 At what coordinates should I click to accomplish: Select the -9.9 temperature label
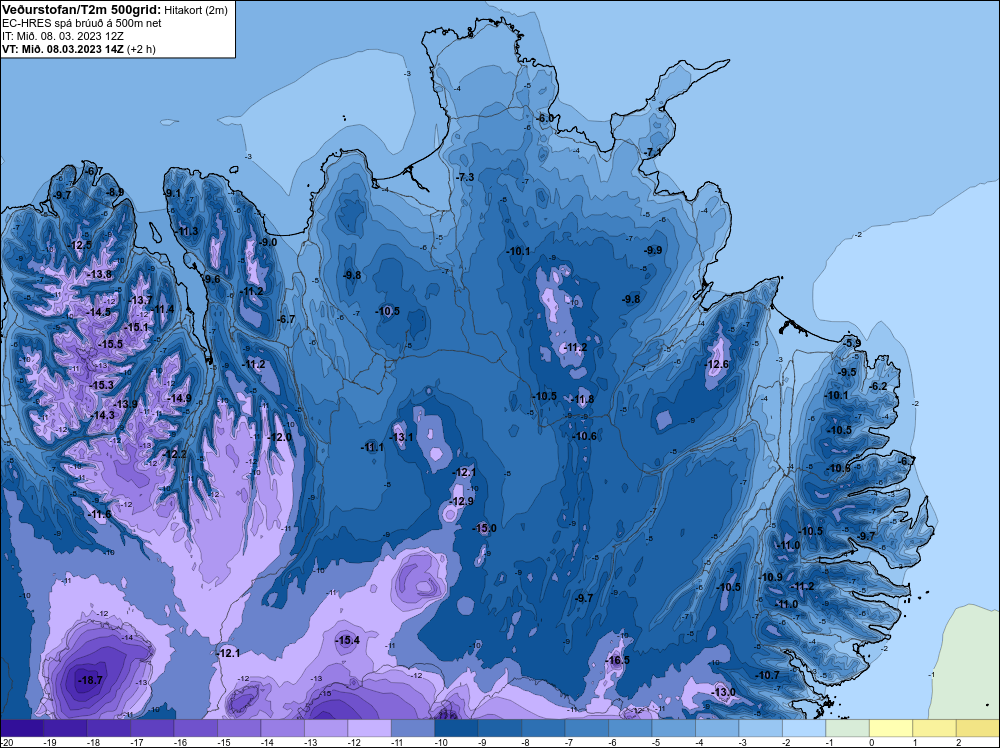click(652, 251)
